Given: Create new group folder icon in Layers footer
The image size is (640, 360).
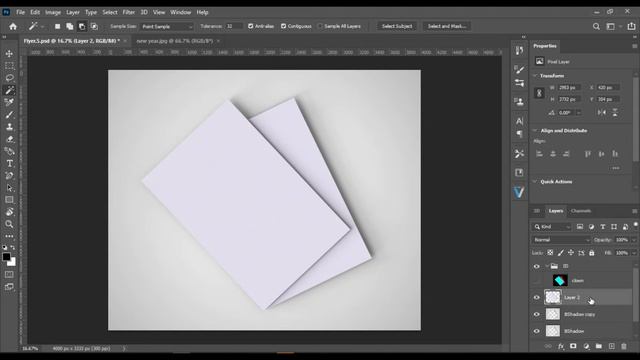Looking at the screenshot, I should pyautogui.click(x=599, y=346).
